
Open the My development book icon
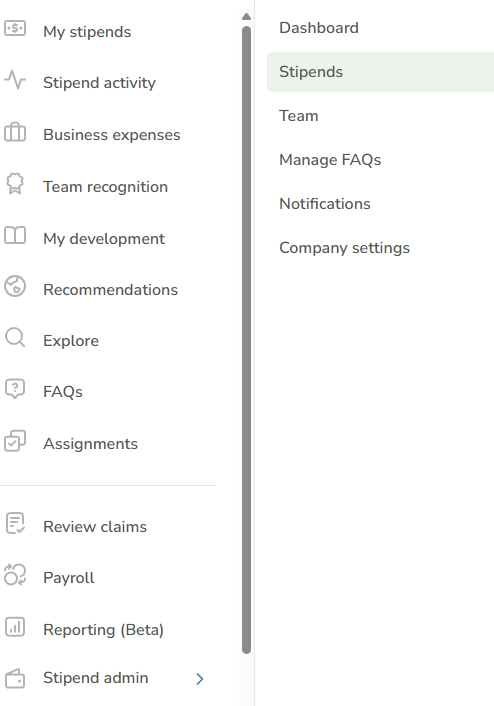[x=15, y=235]
